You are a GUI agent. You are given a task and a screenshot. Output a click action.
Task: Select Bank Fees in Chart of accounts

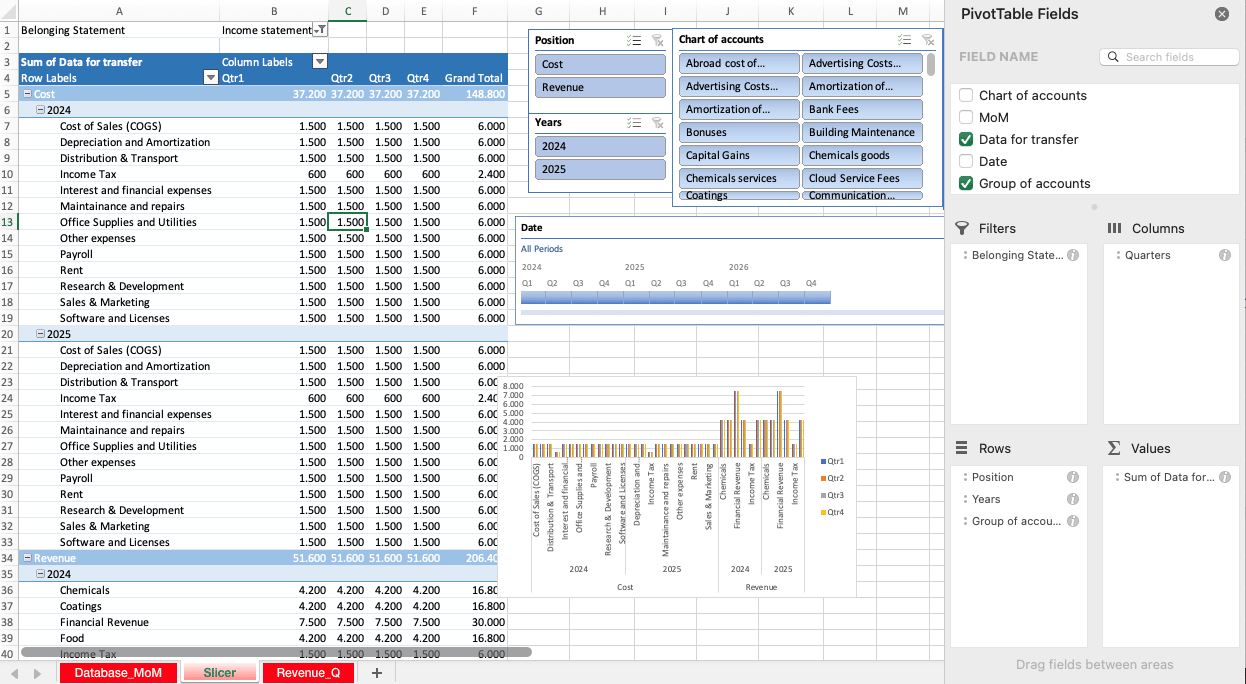coord(861,109)
